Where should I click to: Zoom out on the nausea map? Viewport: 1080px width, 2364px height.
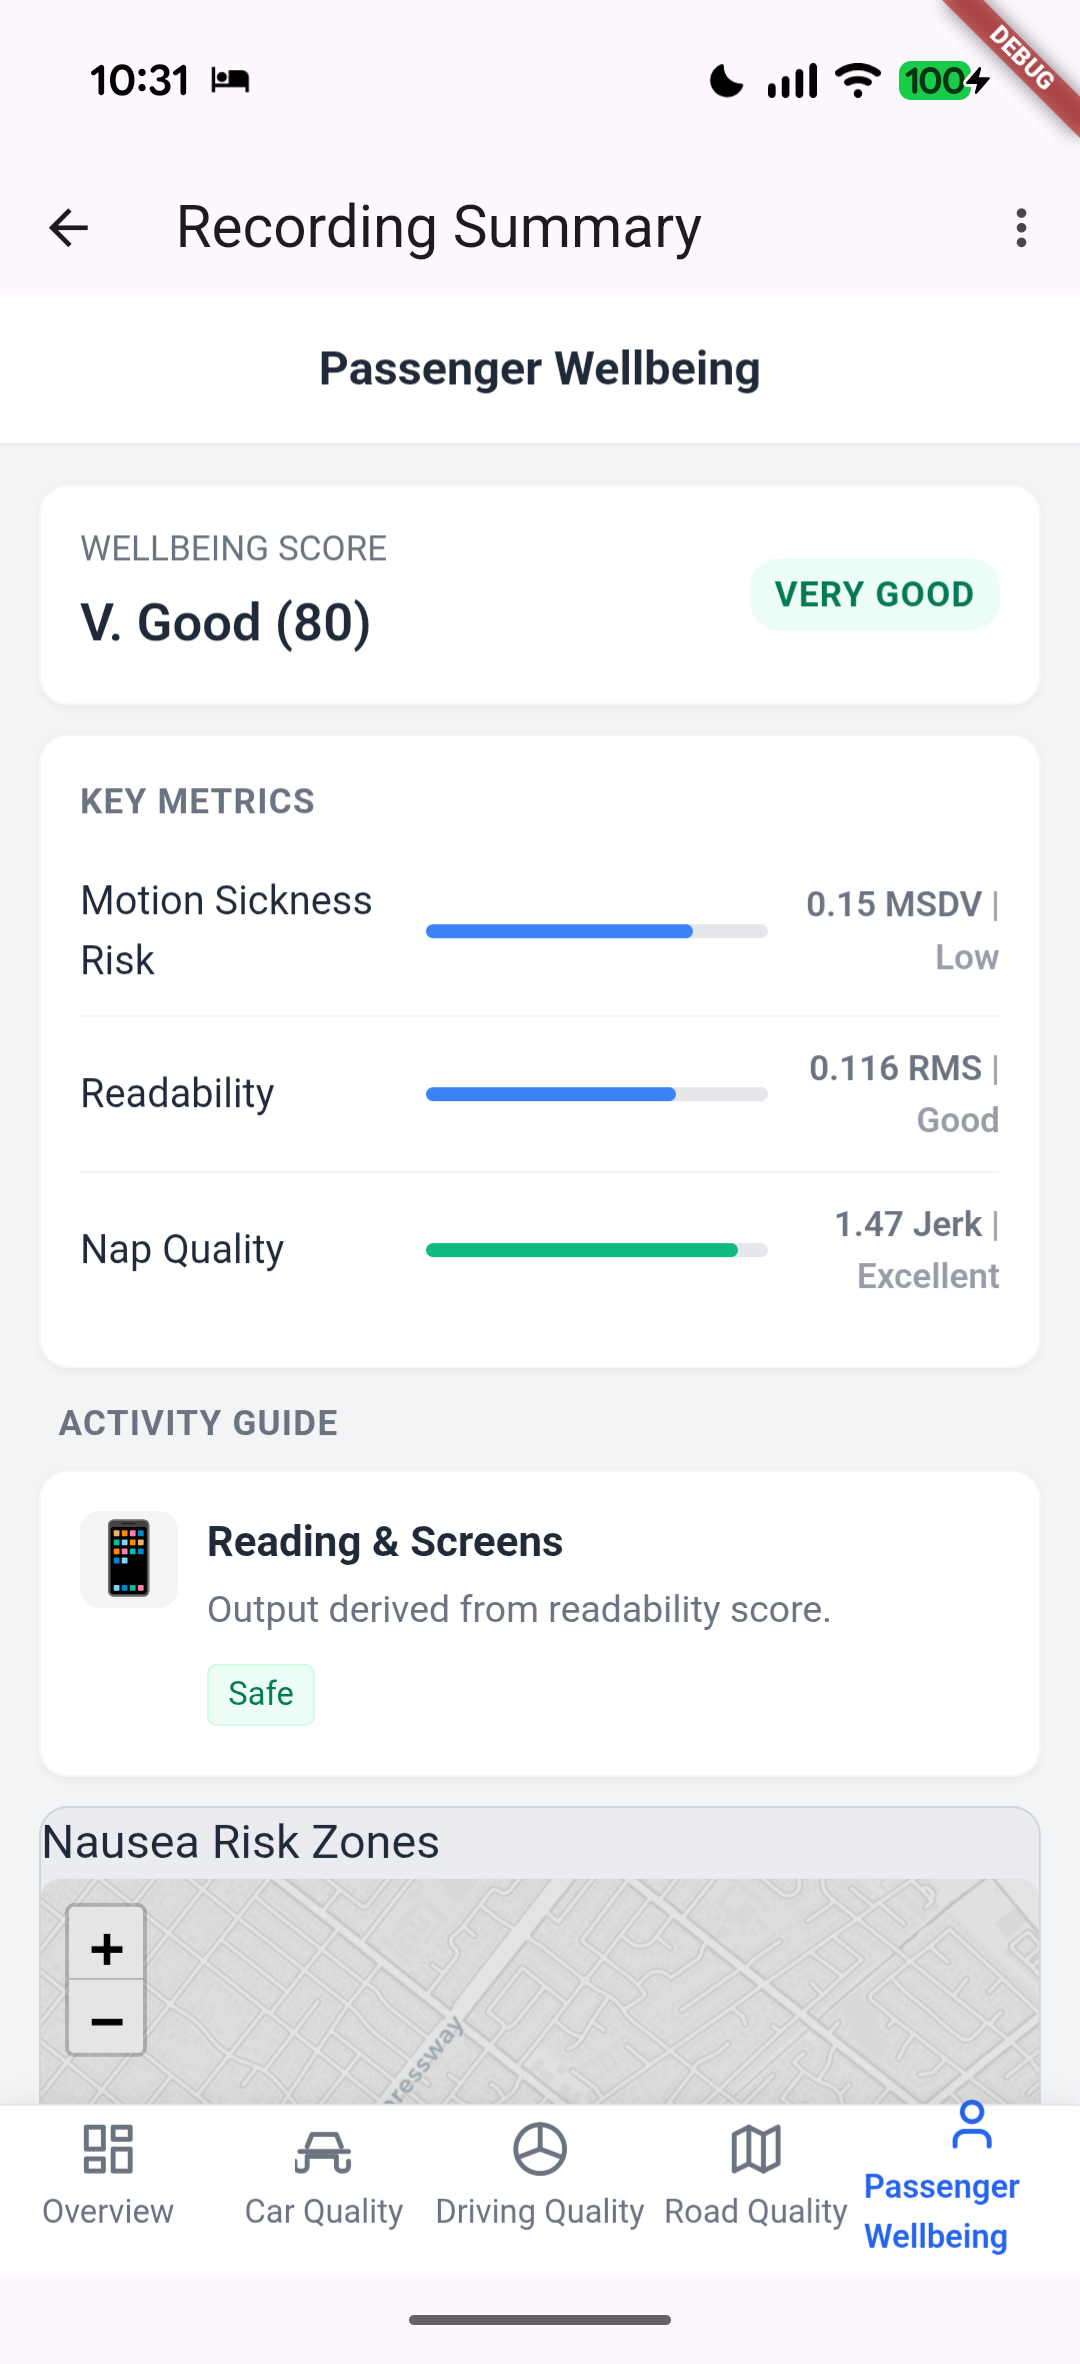click(x=107, y=2021)
